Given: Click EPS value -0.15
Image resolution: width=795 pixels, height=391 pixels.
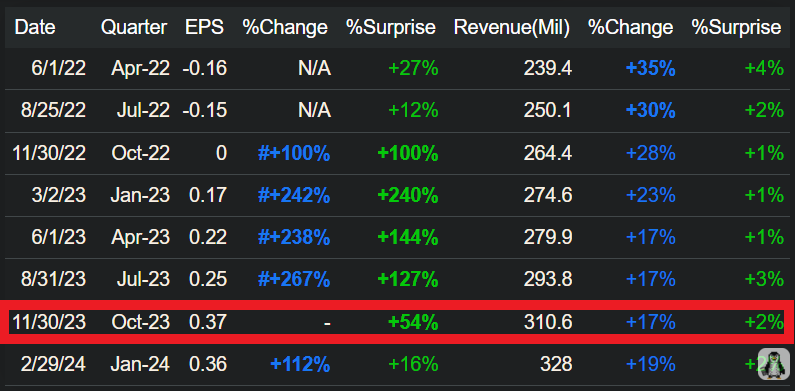Looking at the screenshot, I should [205, 111].
